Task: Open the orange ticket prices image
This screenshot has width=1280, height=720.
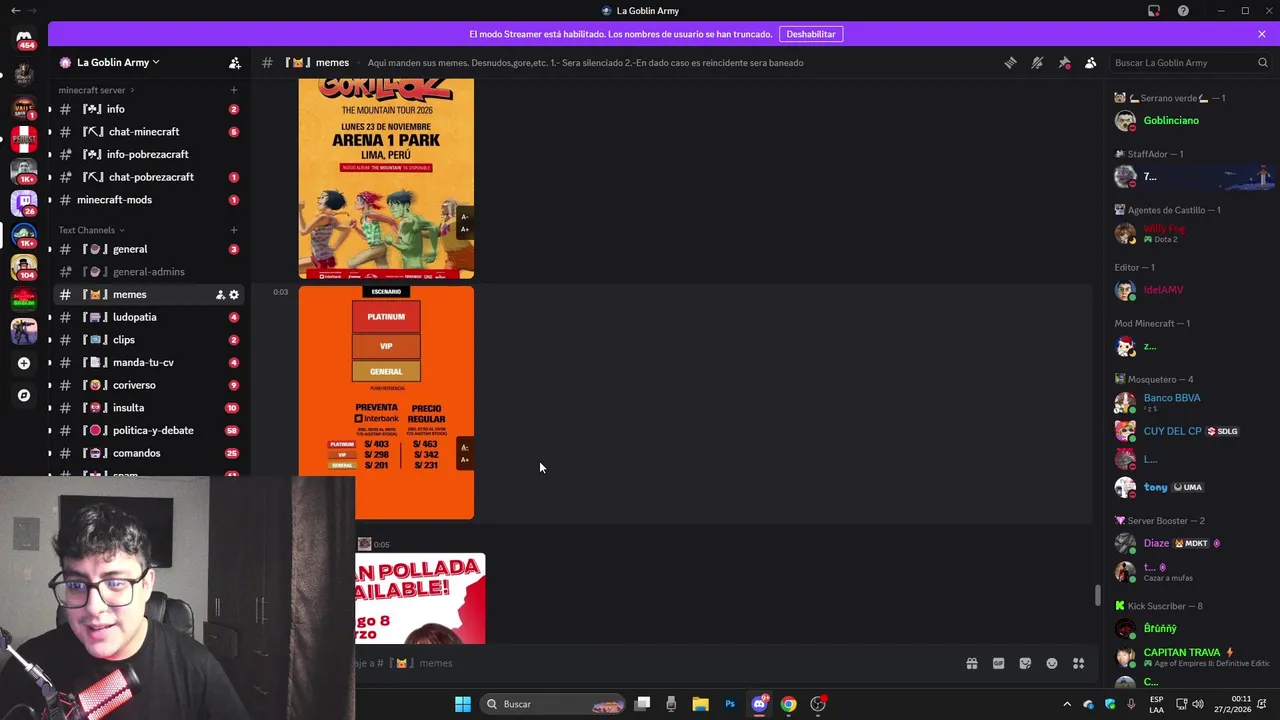Action: coord(386,403)
